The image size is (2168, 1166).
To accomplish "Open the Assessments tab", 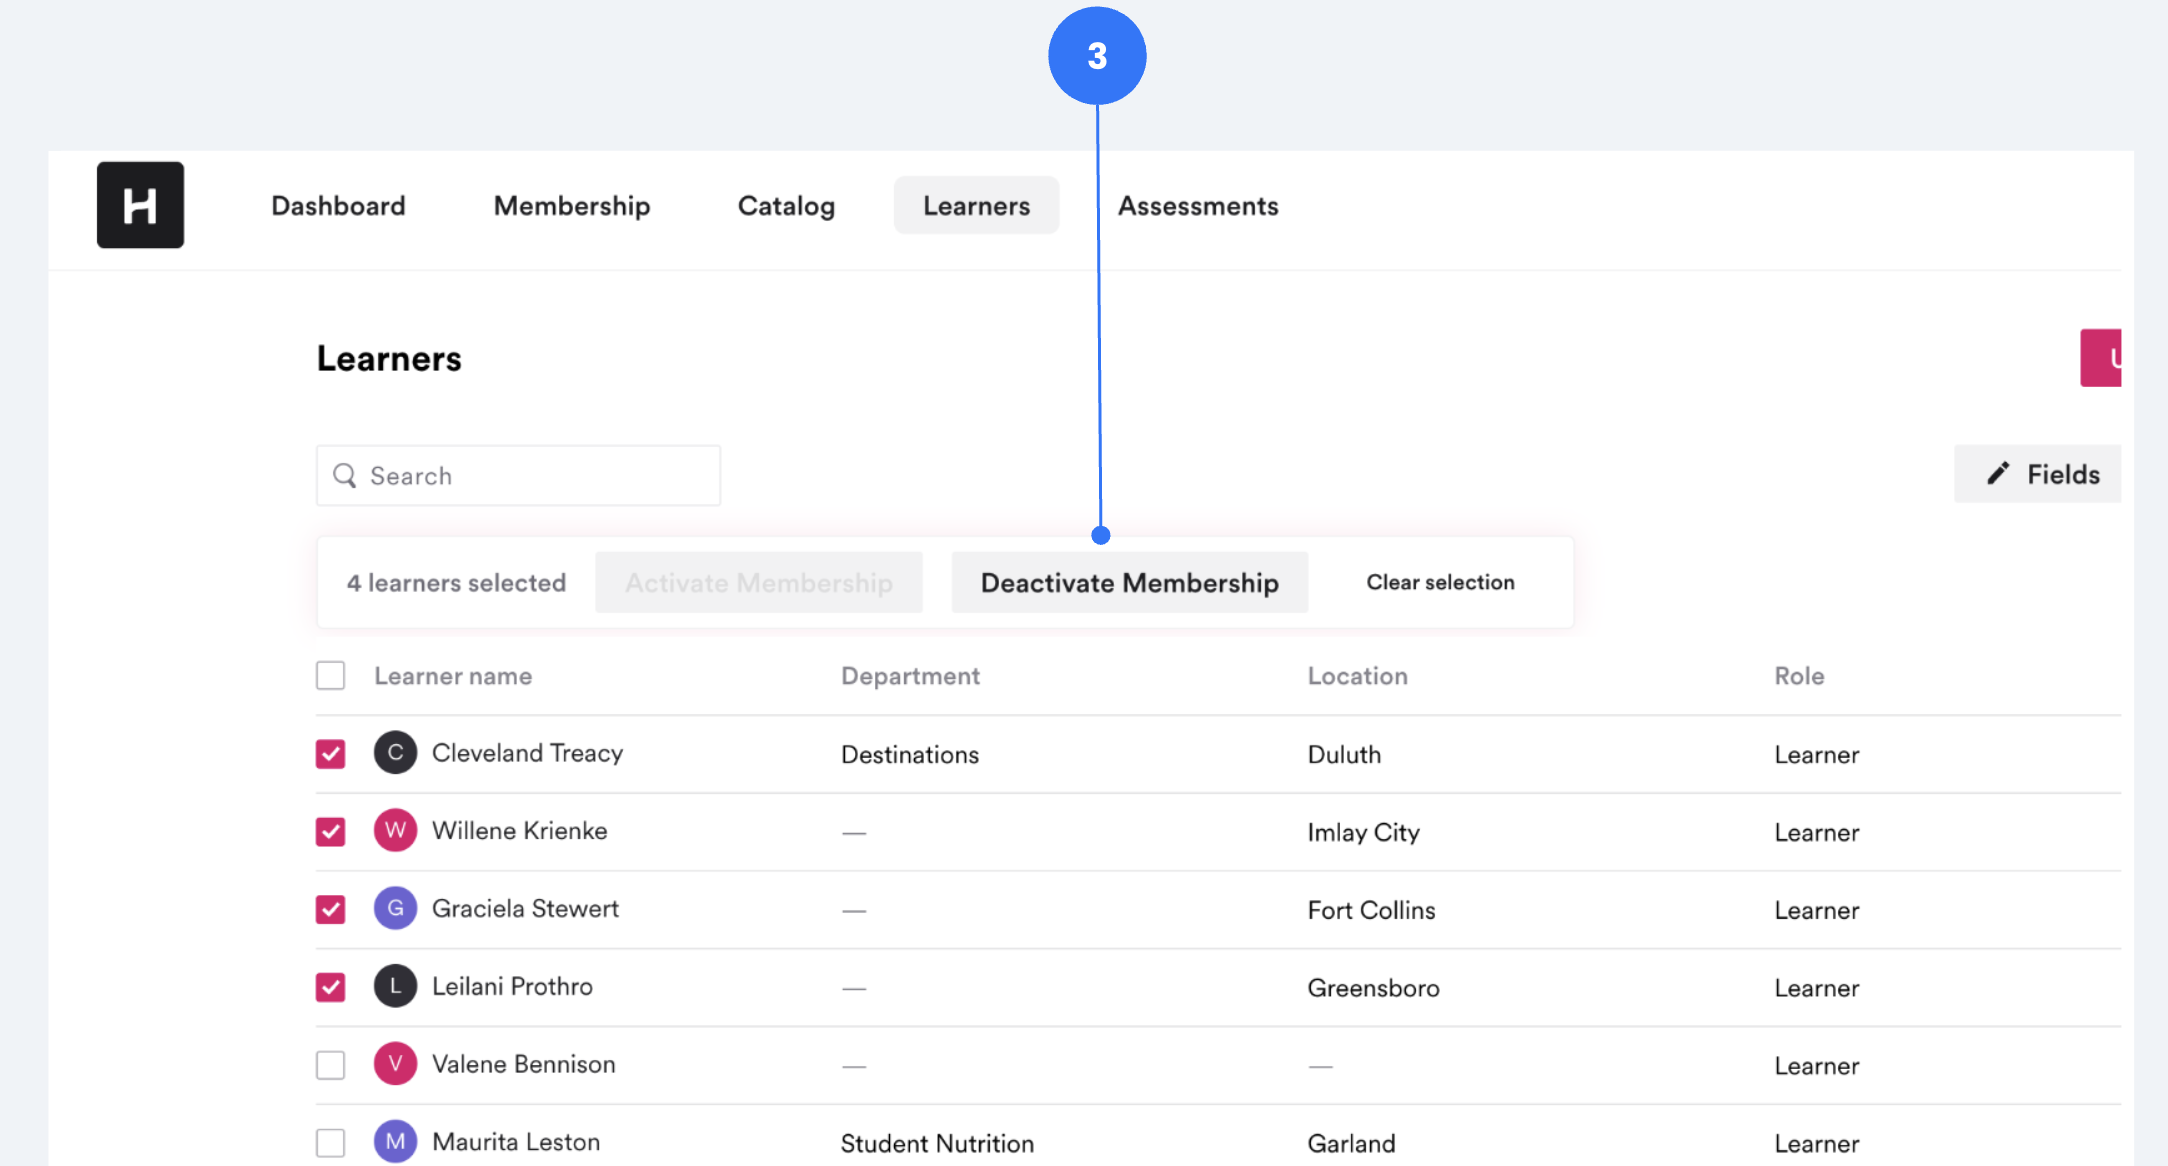I will tap(1198, 206).
